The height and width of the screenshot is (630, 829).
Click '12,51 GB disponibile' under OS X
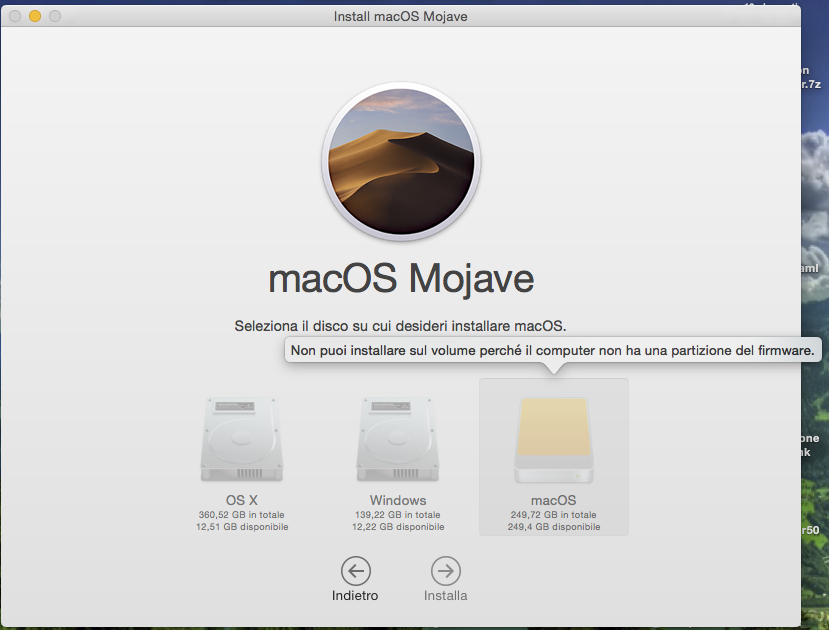coord(242,527)
